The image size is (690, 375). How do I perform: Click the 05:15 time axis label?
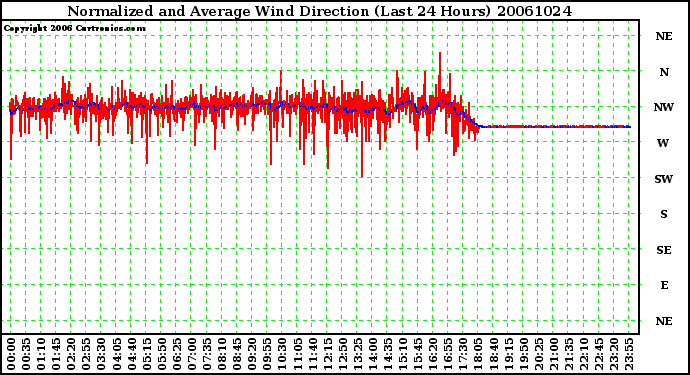[147, 354]
